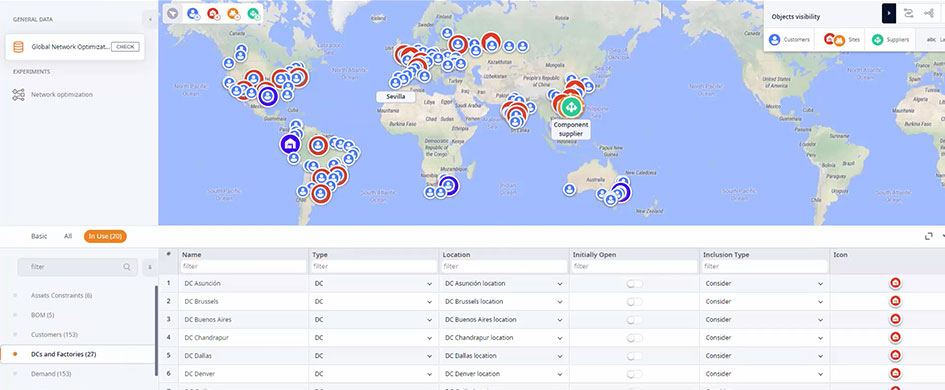Image resolution: width=945 pixels, height=390 pixels.
Task: Open Inclusion Type dropdown for DC Chandrapur
Action: (x=764, y=338)
